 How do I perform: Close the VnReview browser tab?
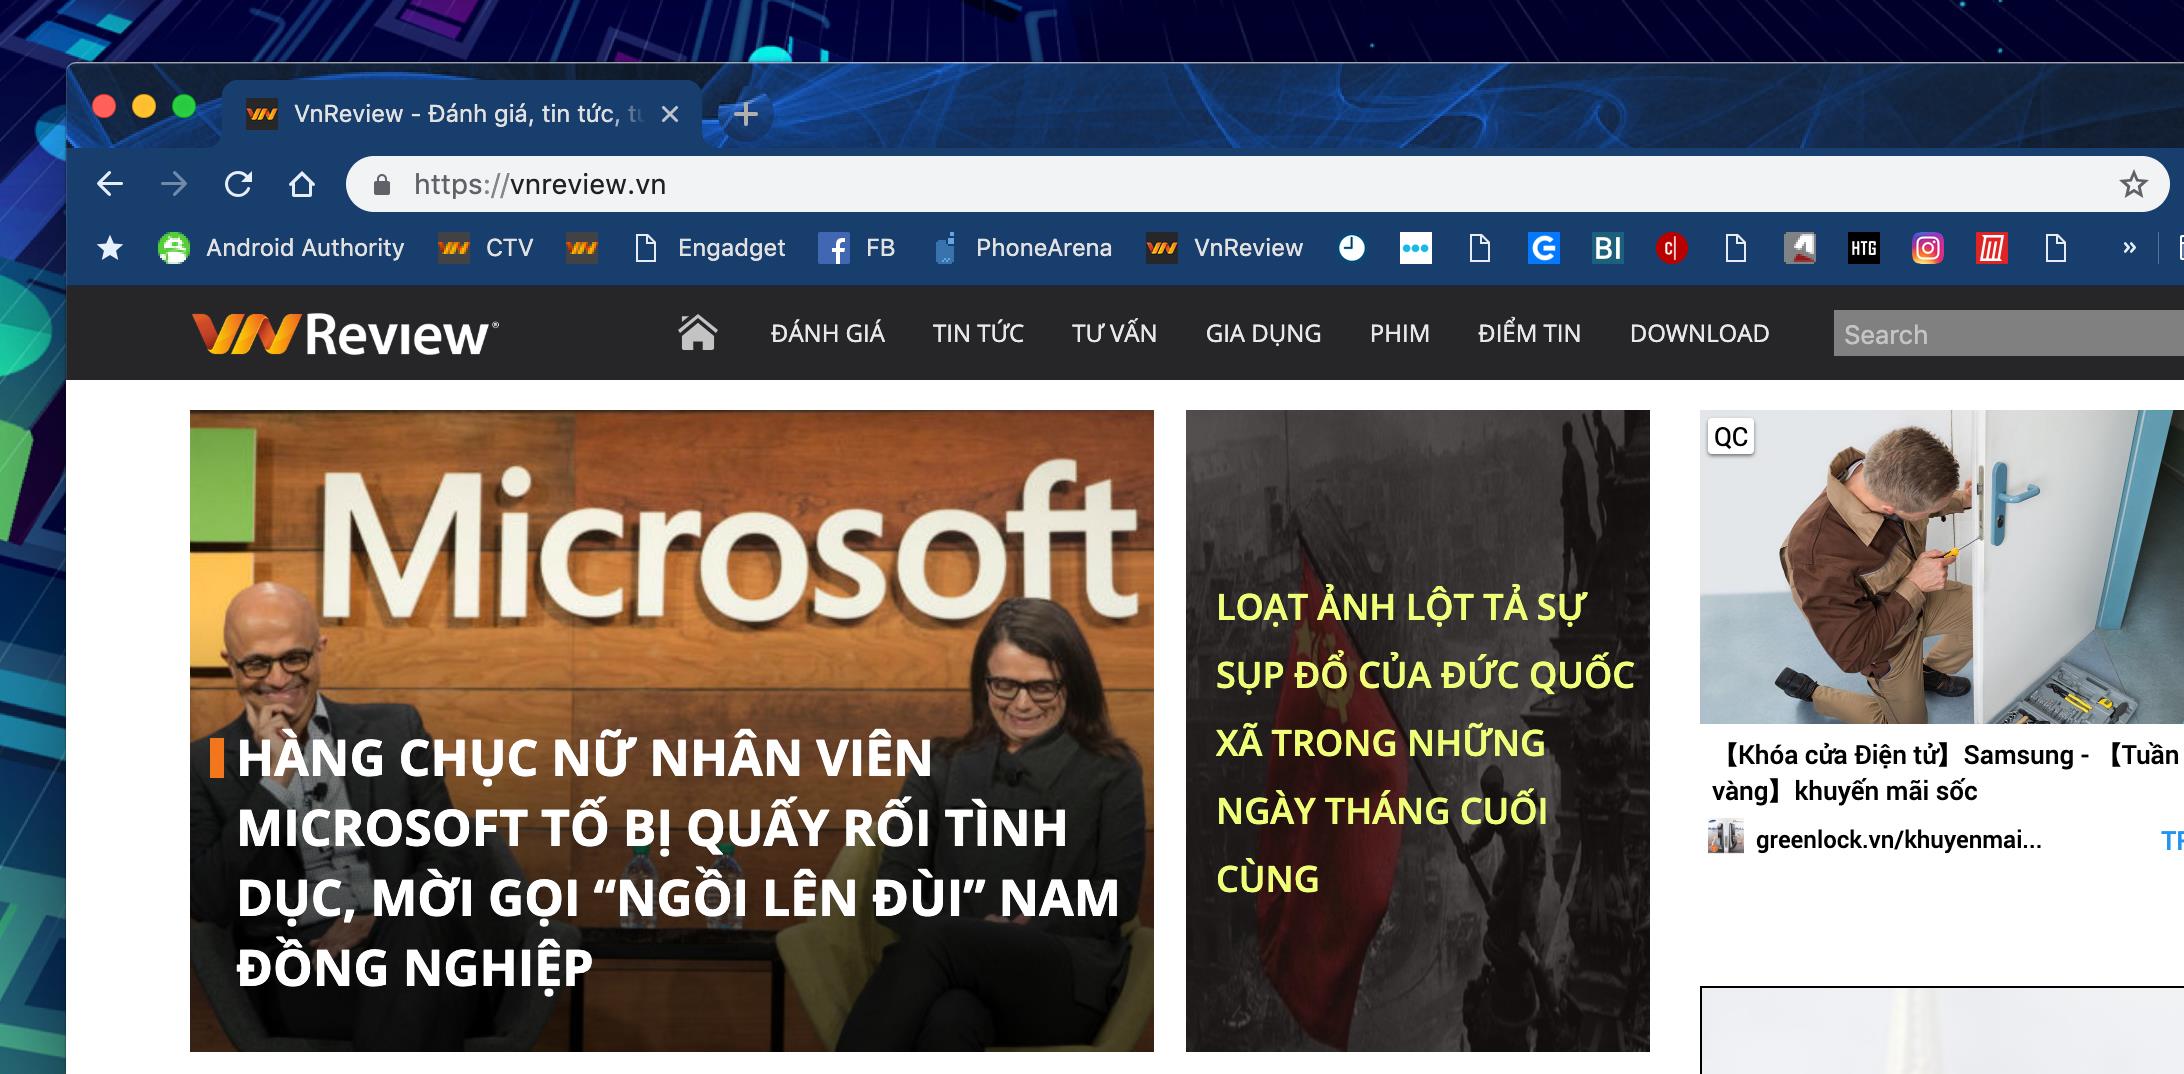670,114
